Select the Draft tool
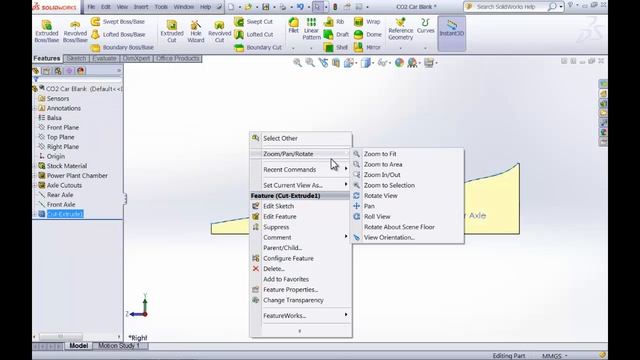Image resolution: width=640 pixels, height=360 pixels. click(337, 35)
